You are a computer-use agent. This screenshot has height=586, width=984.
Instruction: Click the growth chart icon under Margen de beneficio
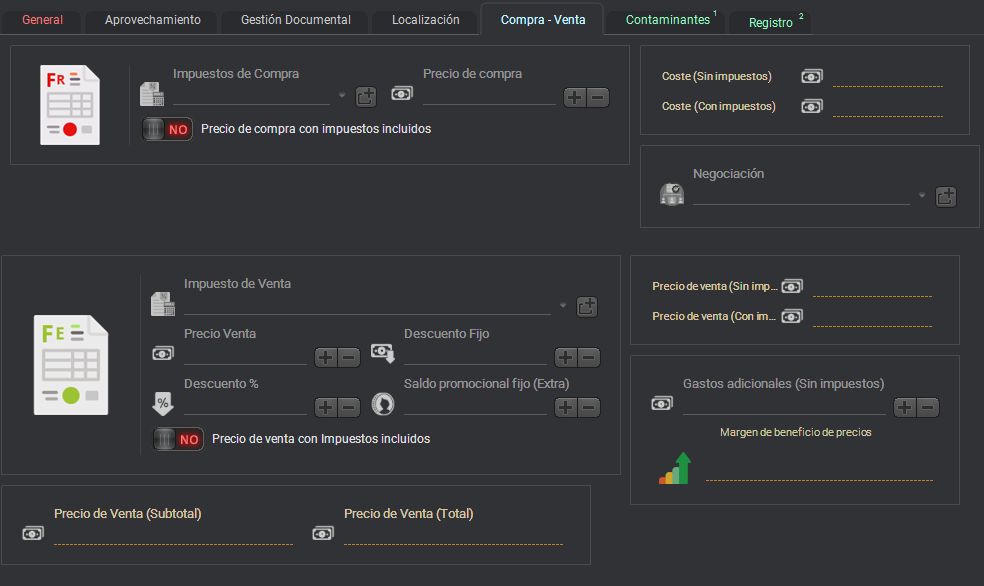(x=673, y=466)
